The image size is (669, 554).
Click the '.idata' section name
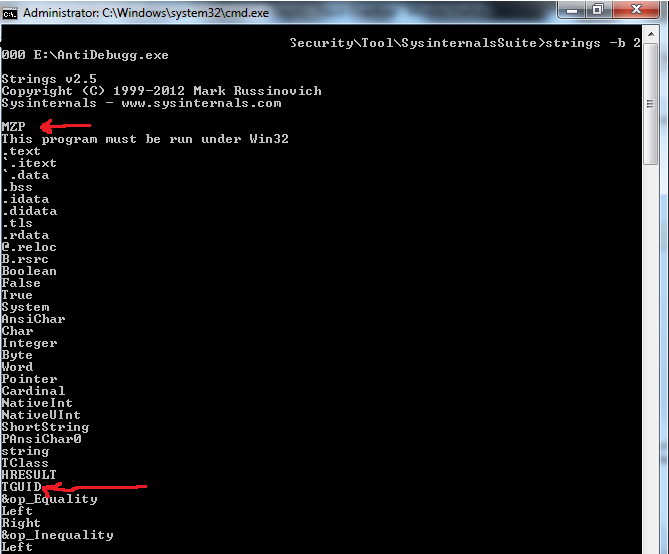pyautogui.click(x=25, y=199)
